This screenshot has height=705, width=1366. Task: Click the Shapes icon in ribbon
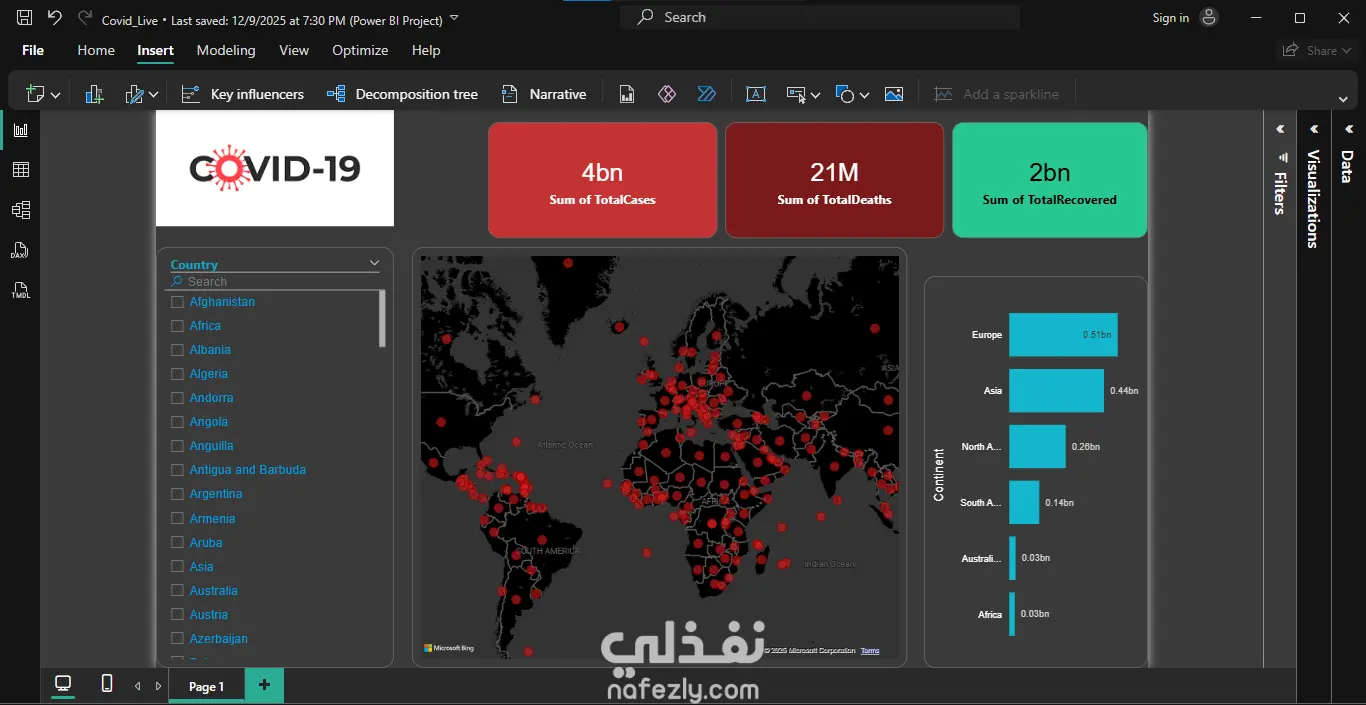pos(845,94)
